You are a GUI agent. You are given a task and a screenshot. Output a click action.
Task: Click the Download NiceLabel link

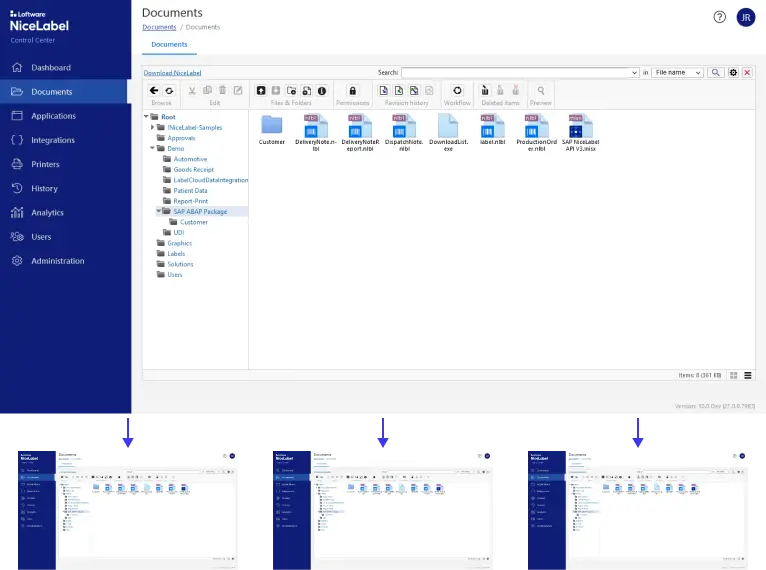pos(171,73)
